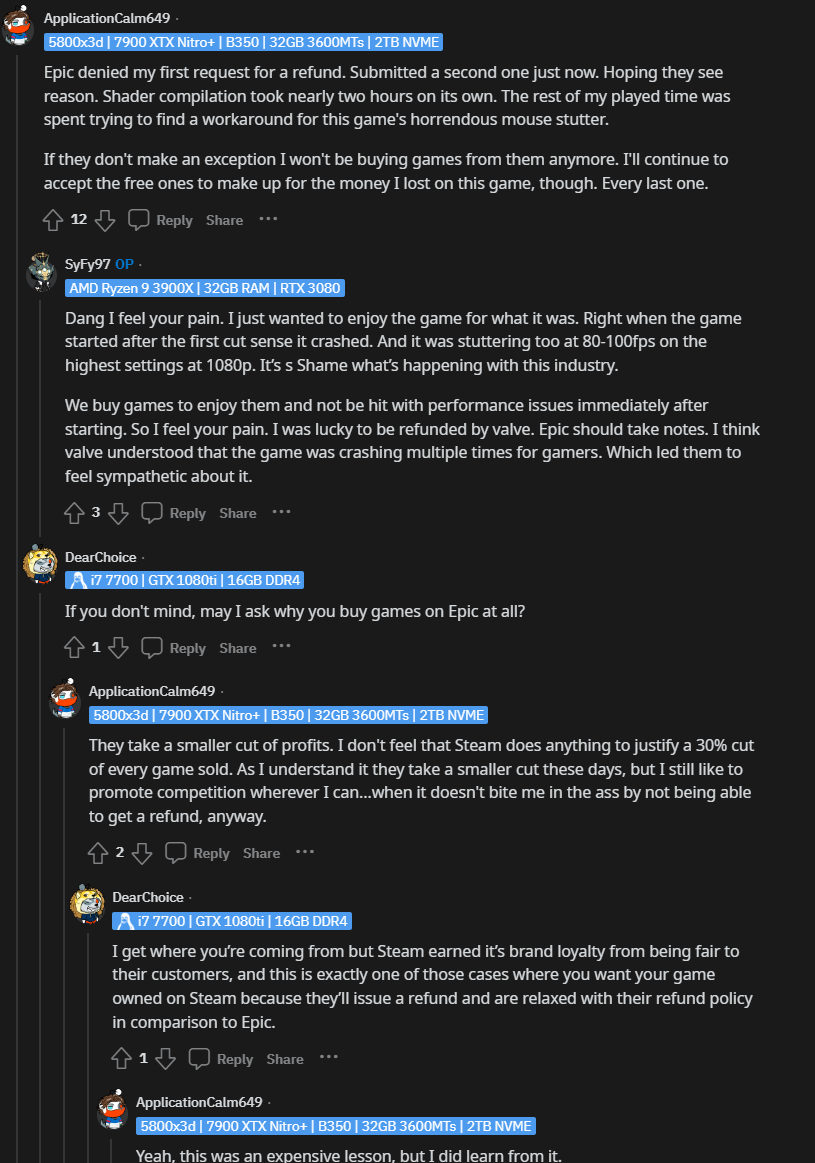Open more options on SyFy97's comment
815x1163 pixels.
click(281, 512)
